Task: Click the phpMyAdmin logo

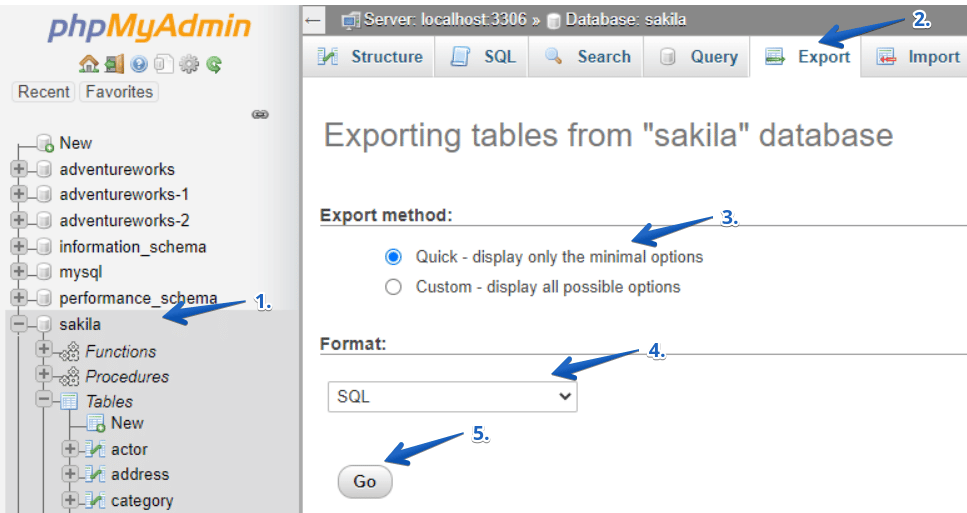Action: [149, 27]
